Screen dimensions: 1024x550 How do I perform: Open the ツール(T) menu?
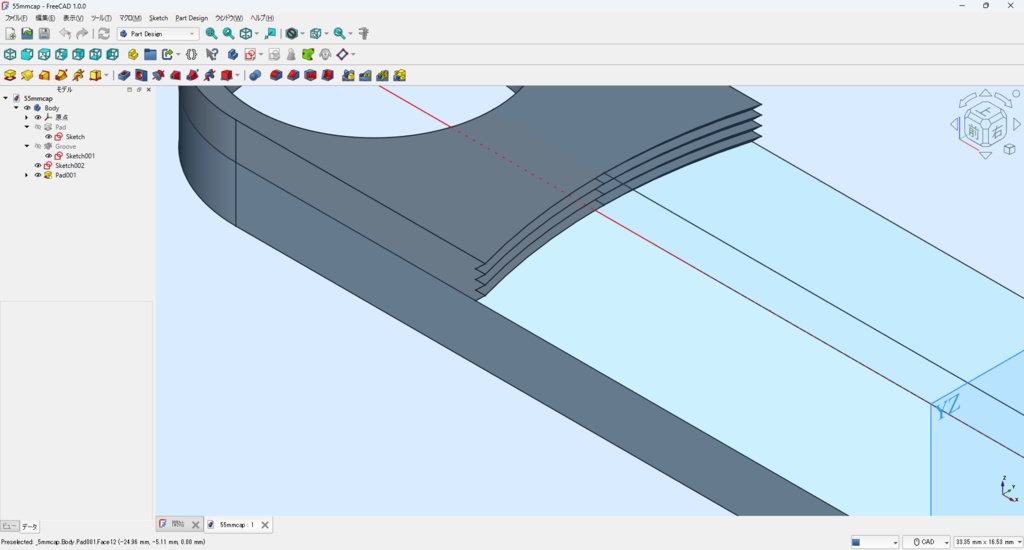tap(101, 18)
